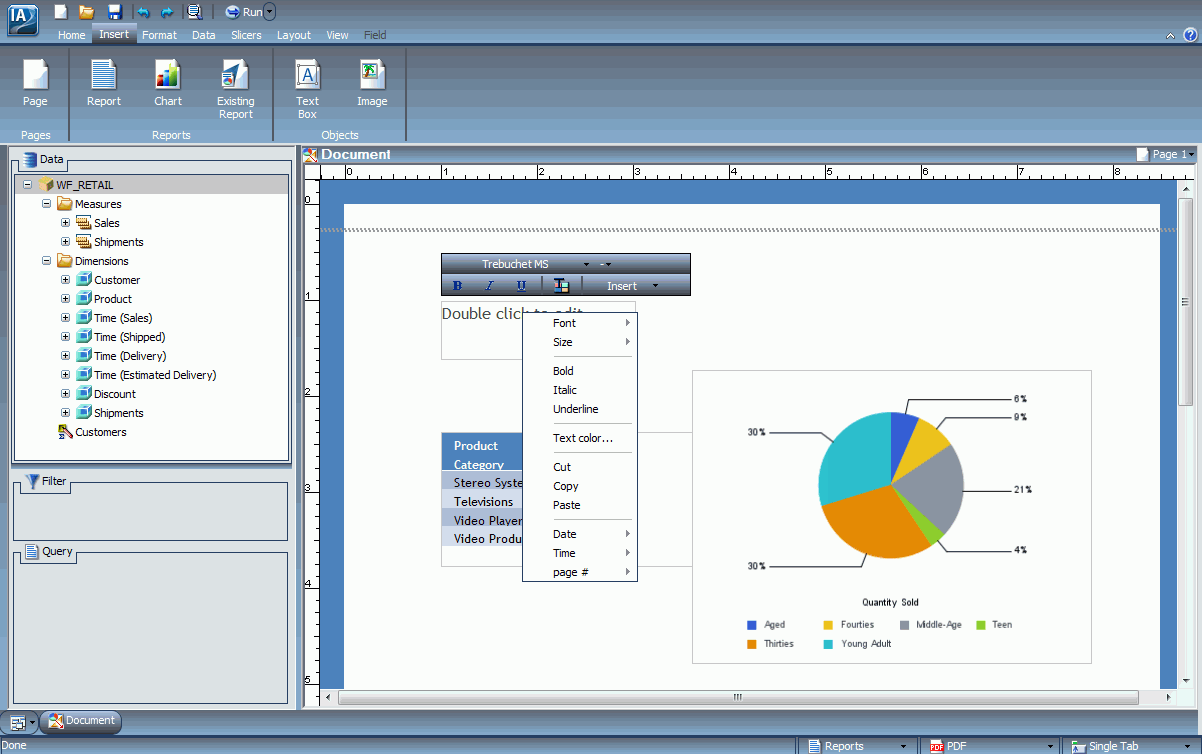Open the Reports dropdown in status bar
1202x754 pixels.
coord(858,746)
